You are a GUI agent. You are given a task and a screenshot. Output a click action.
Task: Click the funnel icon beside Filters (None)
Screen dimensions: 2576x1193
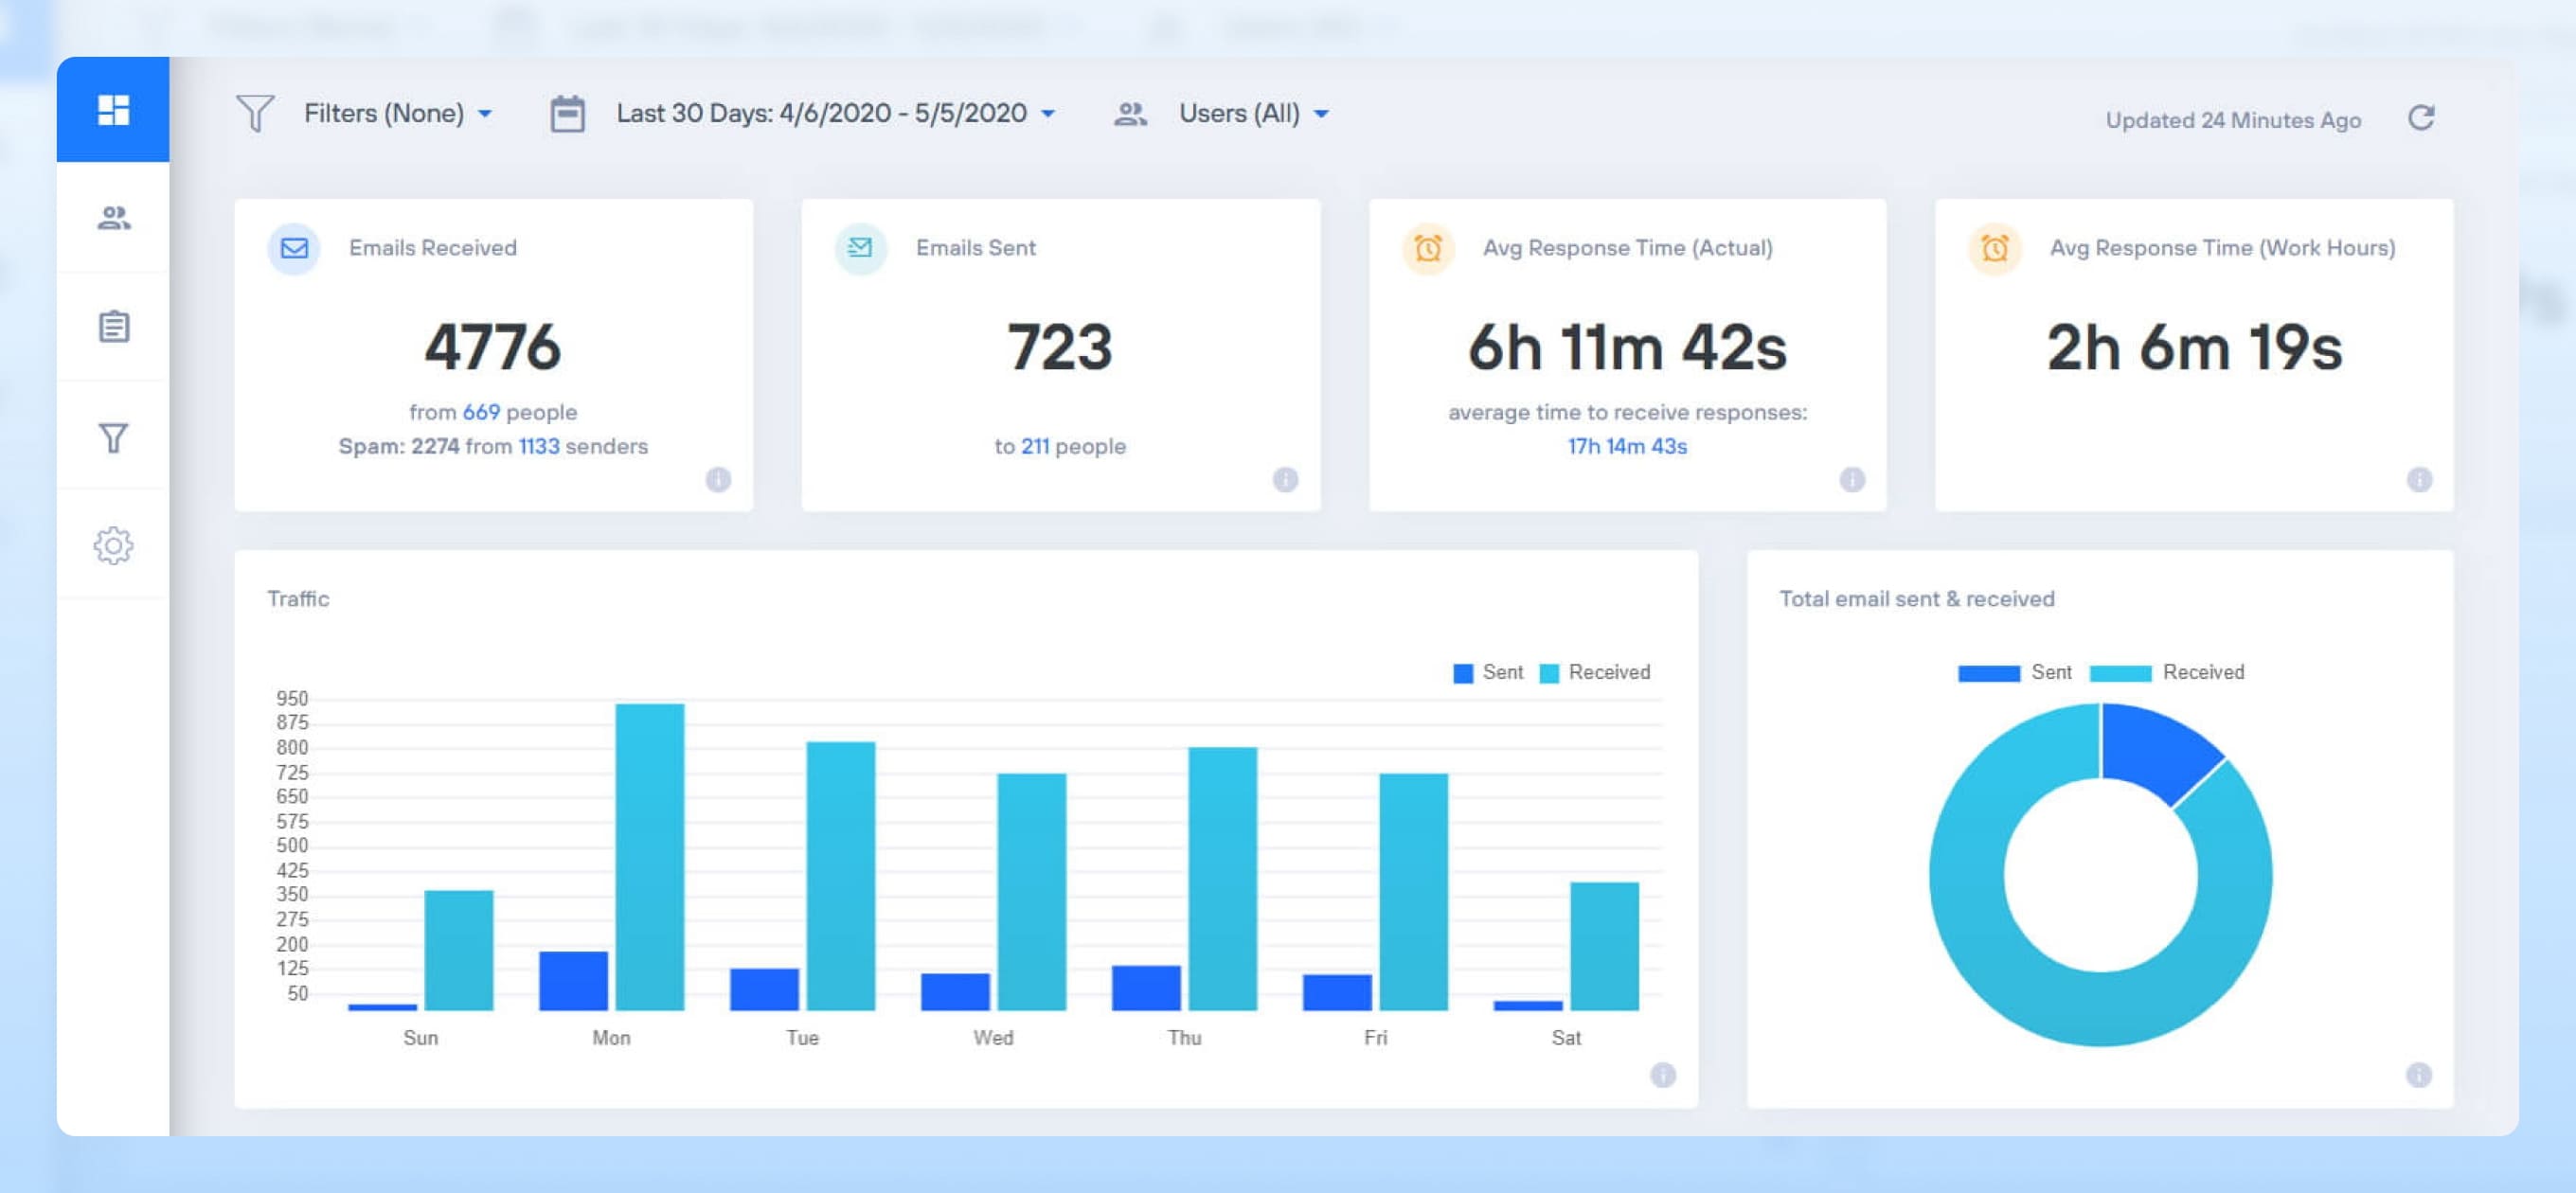pyautogui.click(x=254, y=113)
